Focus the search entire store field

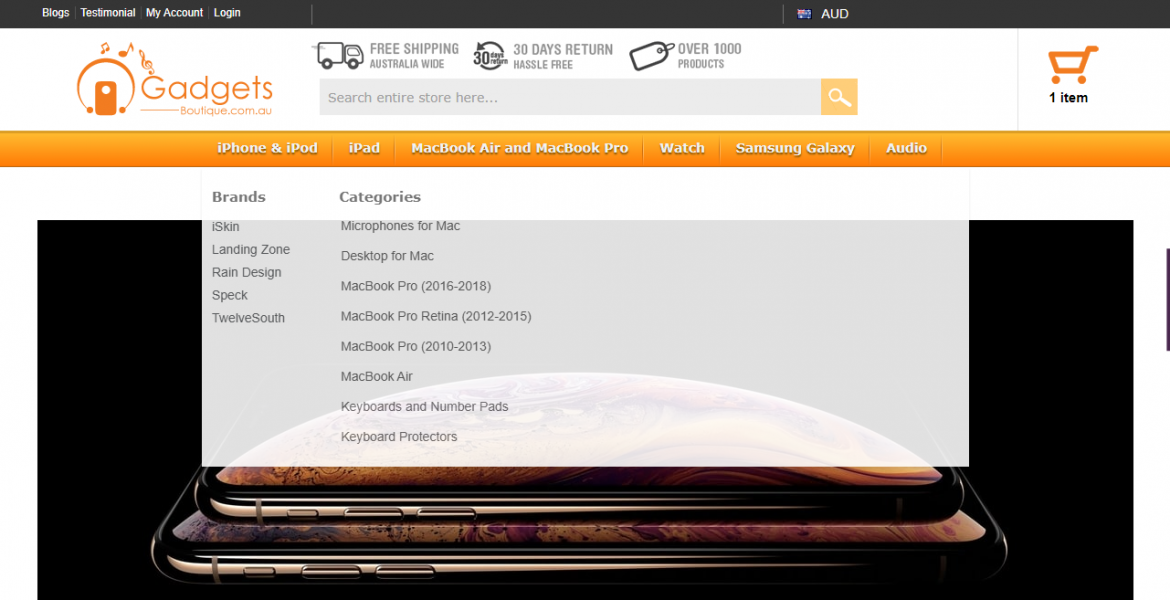pyautogui.click(x=570, y=97)
